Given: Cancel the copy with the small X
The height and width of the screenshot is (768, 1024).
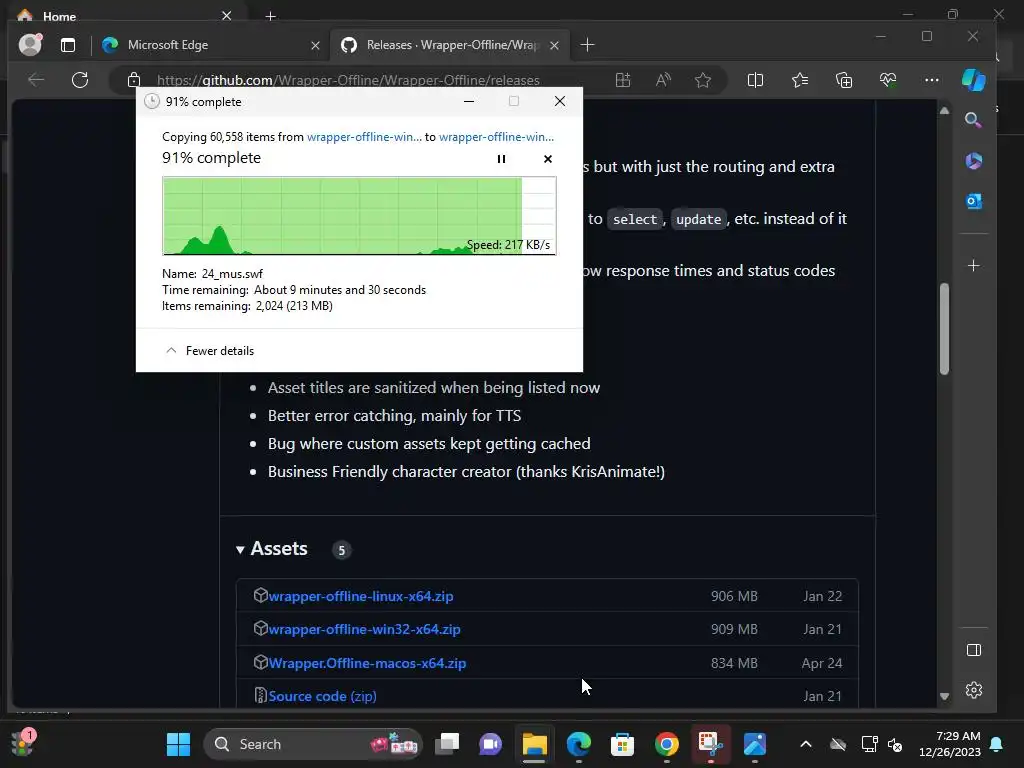Looking at the screenshot, I should coord(547,159).
